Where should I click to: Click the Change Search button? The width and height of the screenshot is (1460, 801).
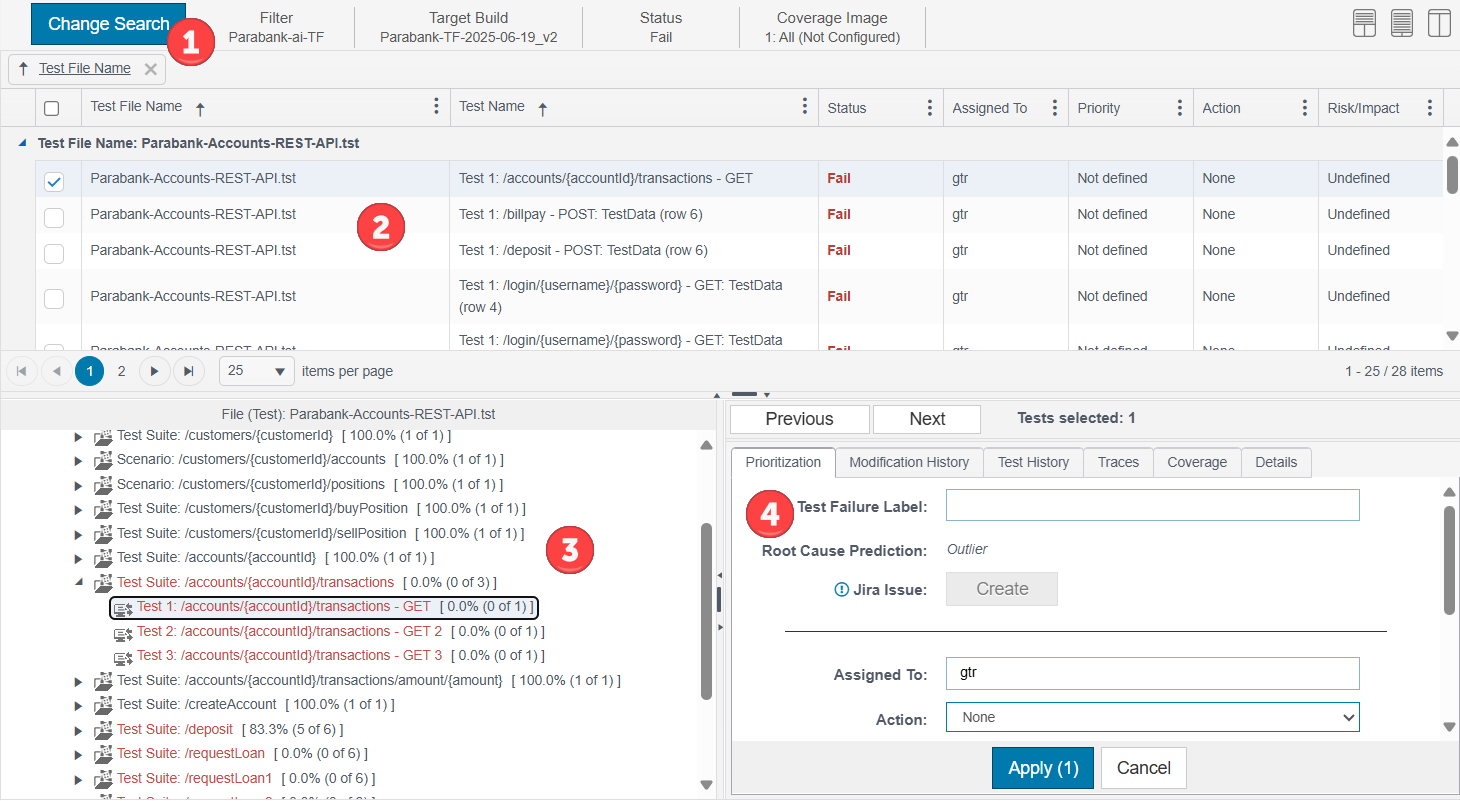coord(108,24)
